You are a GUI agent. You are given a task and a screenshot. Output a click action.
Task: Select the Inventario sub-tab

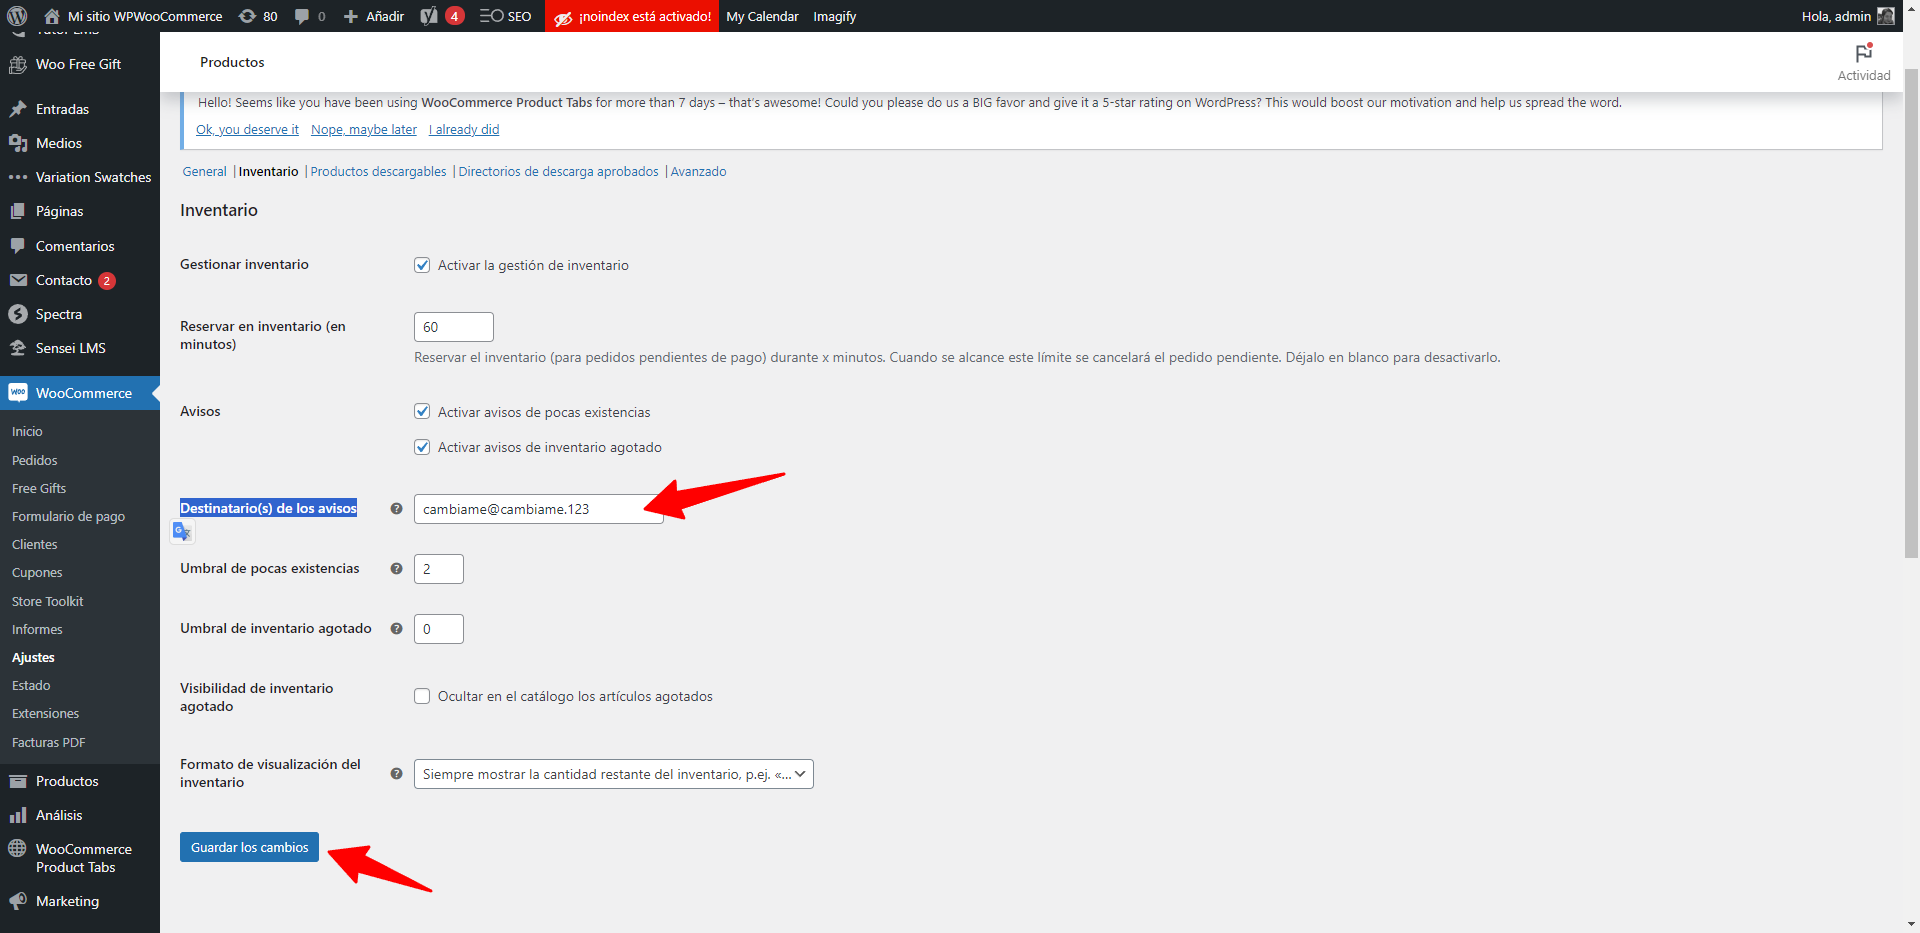tap(268, 172)
